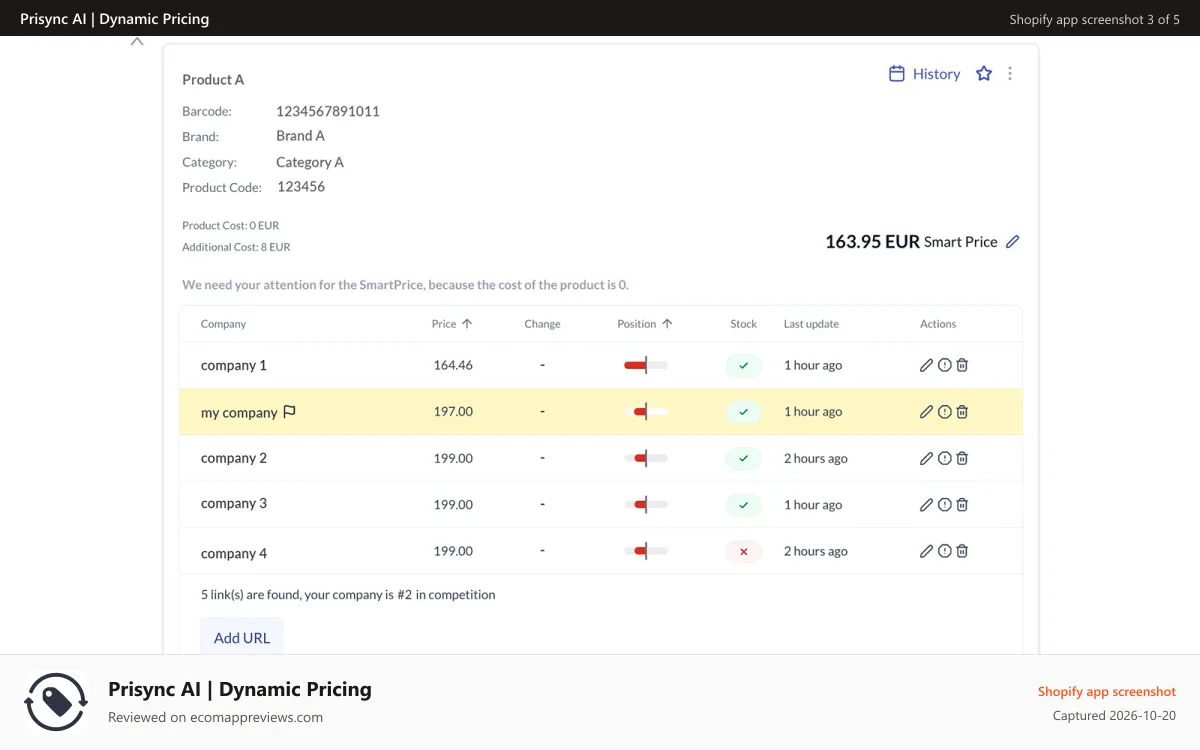Viewport: 1200px width, 750px height.
Task: Click position bar for company 1
Action: [645, 366]
